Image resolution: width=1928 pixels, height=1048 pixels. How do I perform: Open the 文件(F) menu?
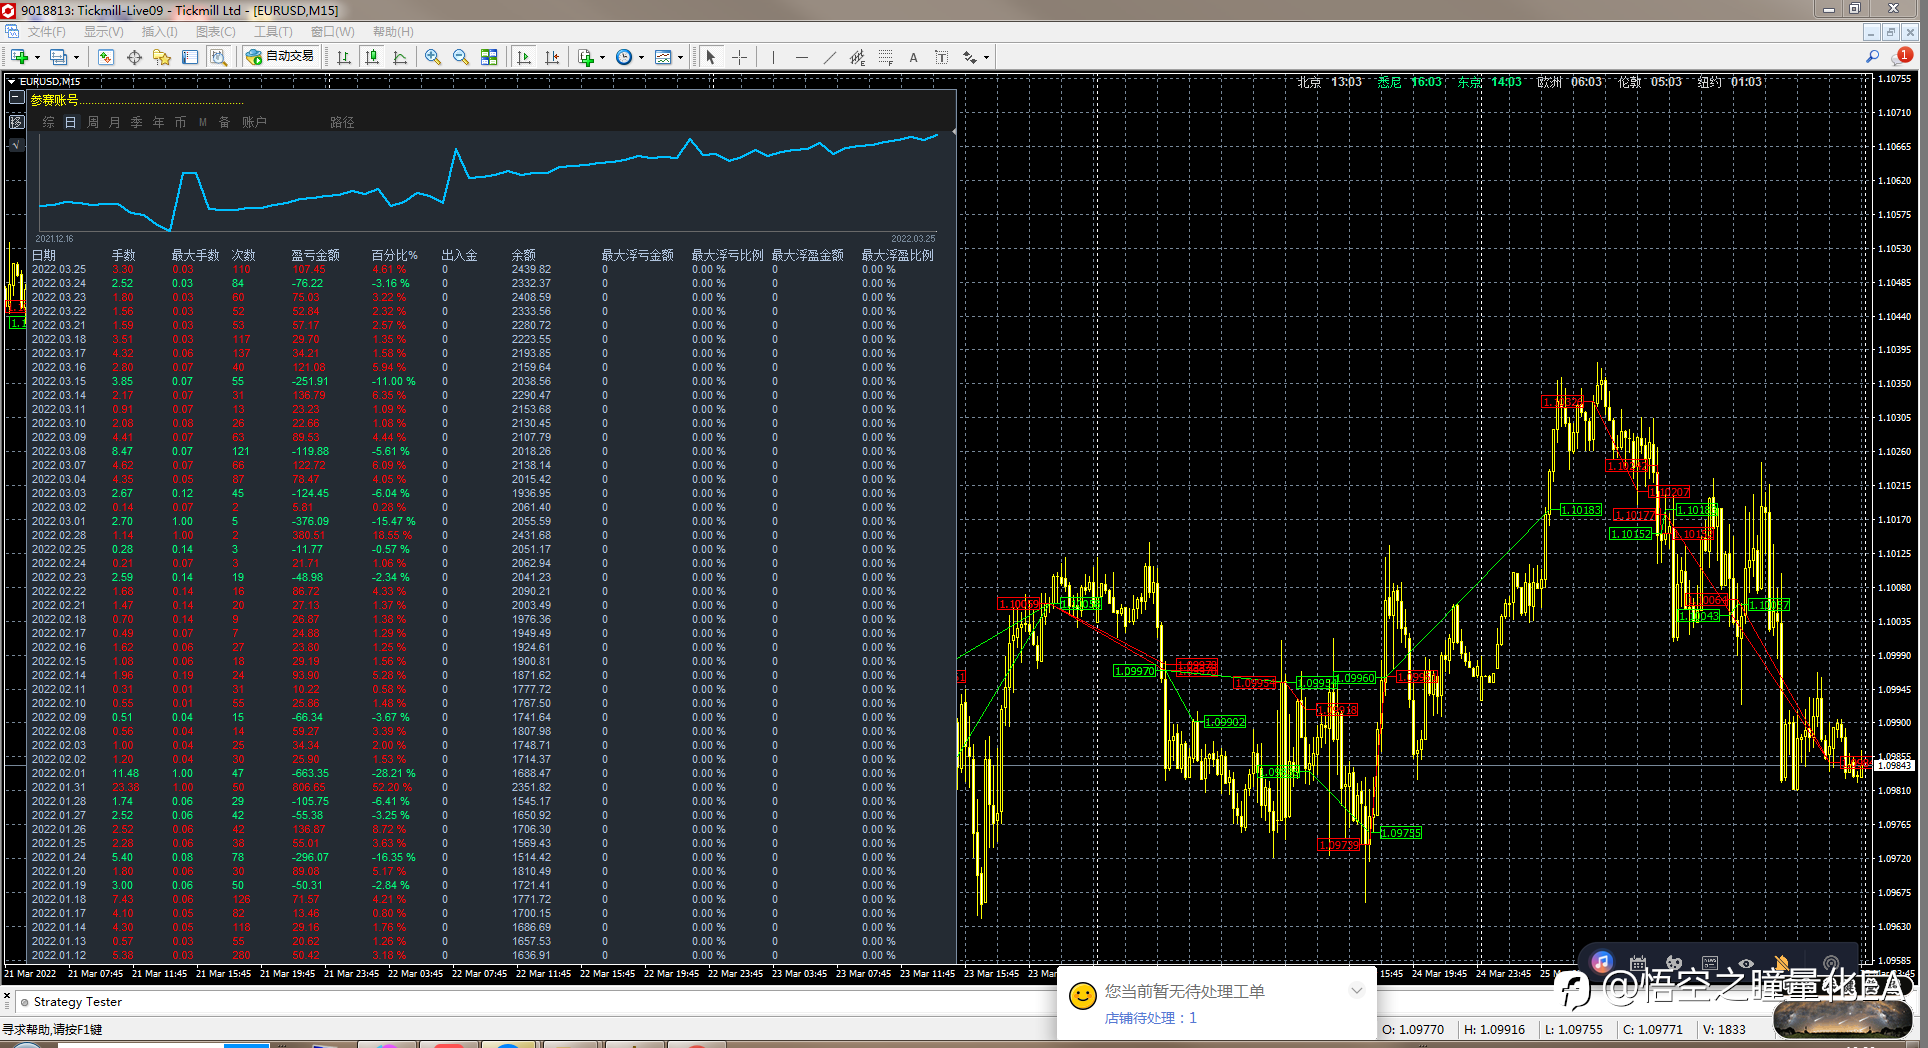click(x=46, y=32)
